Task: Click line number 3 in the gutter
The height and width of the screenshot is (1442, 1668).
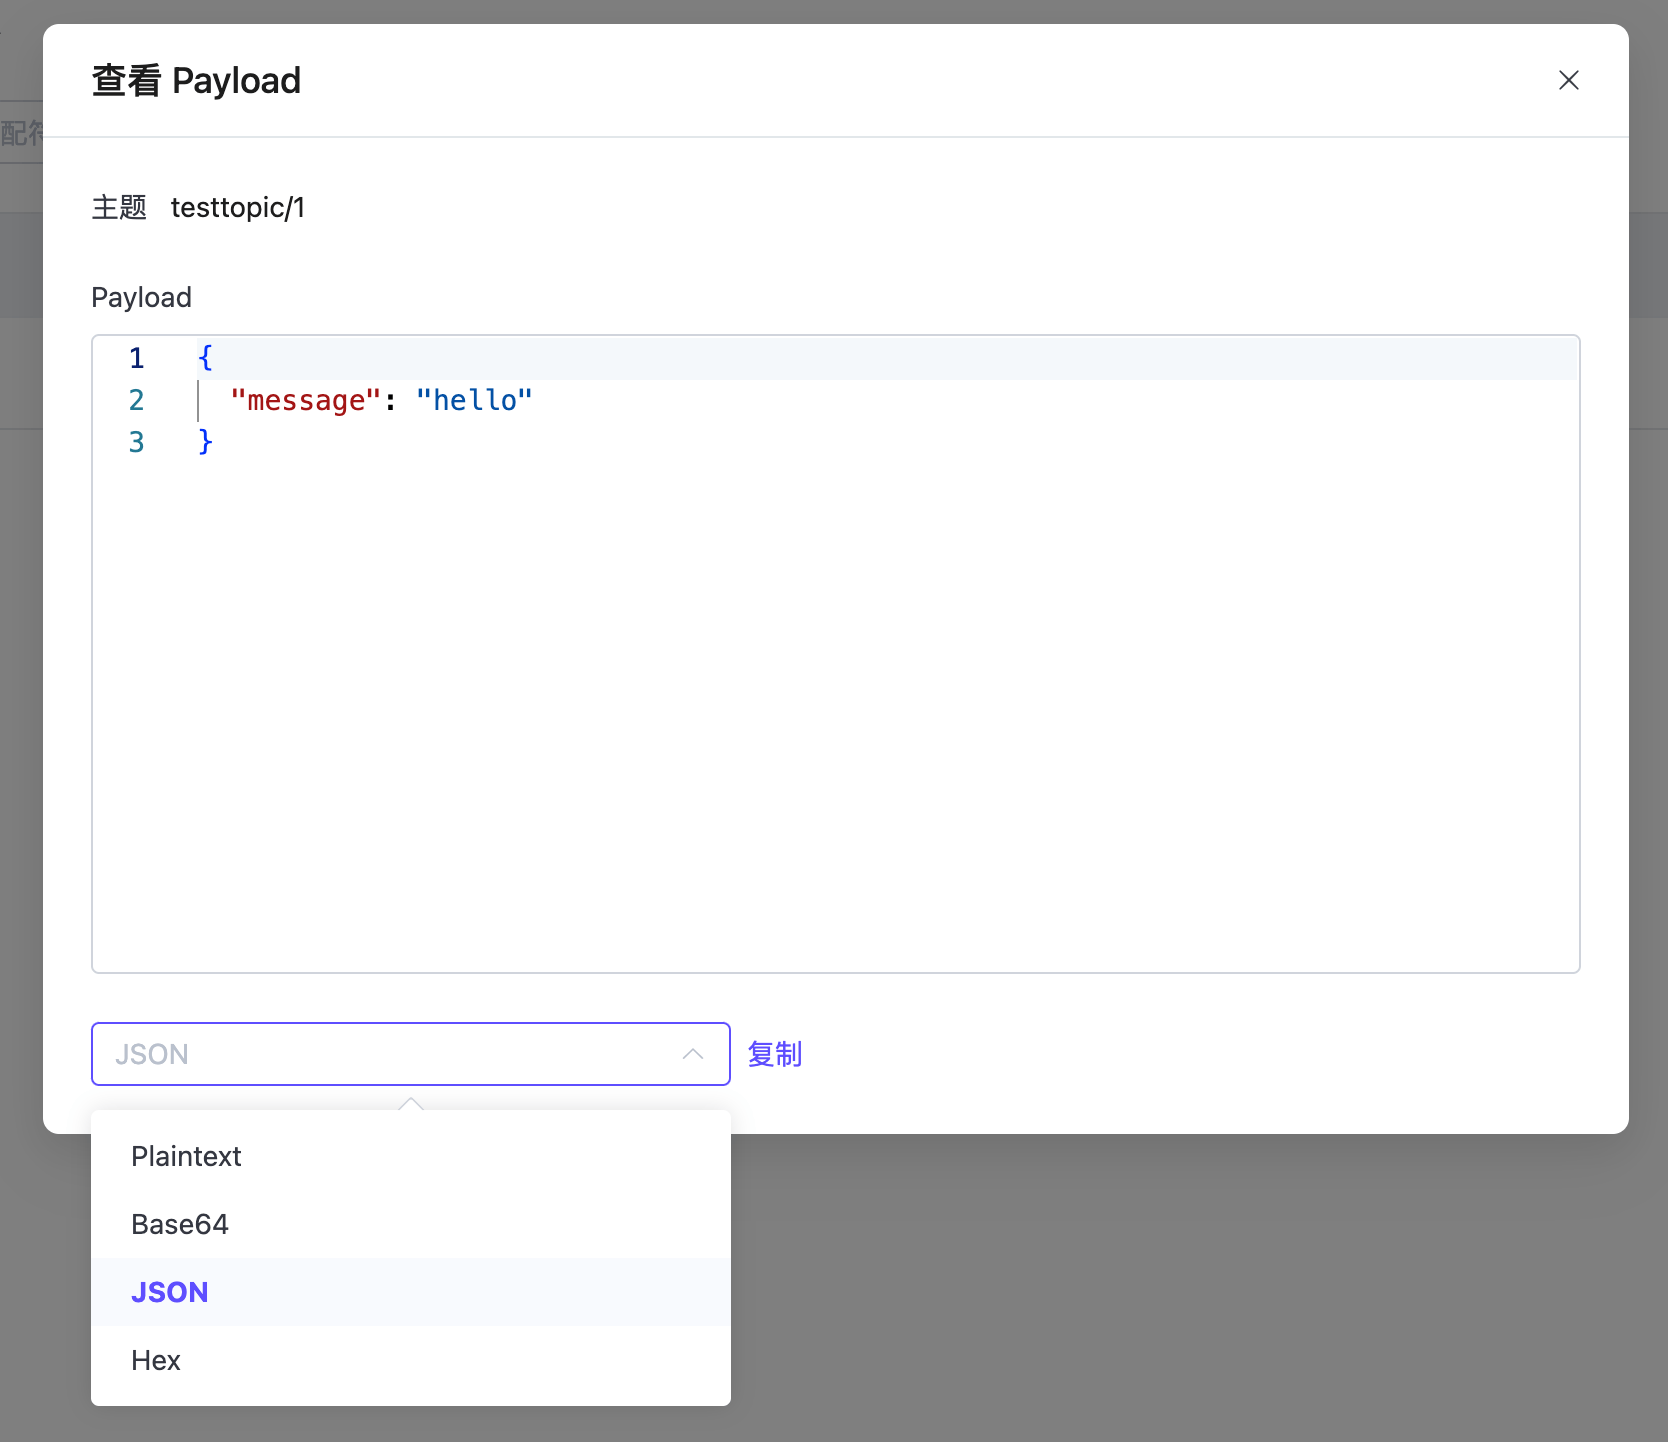Action: [137, 442]
